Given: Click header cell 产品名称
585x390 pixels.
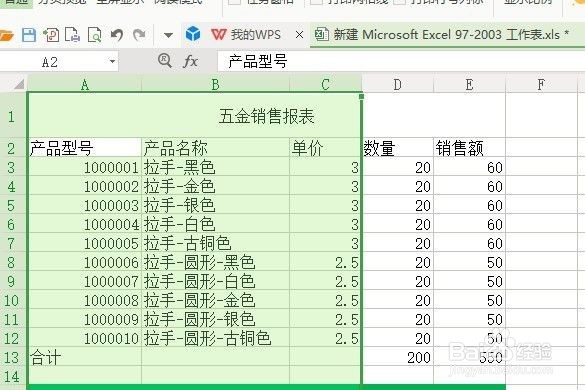Looking at the screenshot, I should [215, 148].
